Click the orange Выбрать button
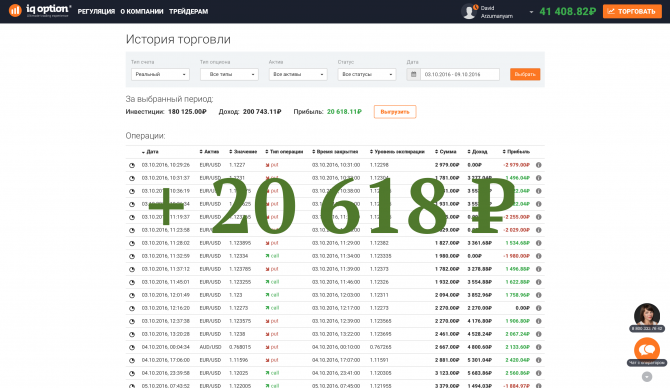Viewport: 670px width, 388px height. [x=525, y=74]
